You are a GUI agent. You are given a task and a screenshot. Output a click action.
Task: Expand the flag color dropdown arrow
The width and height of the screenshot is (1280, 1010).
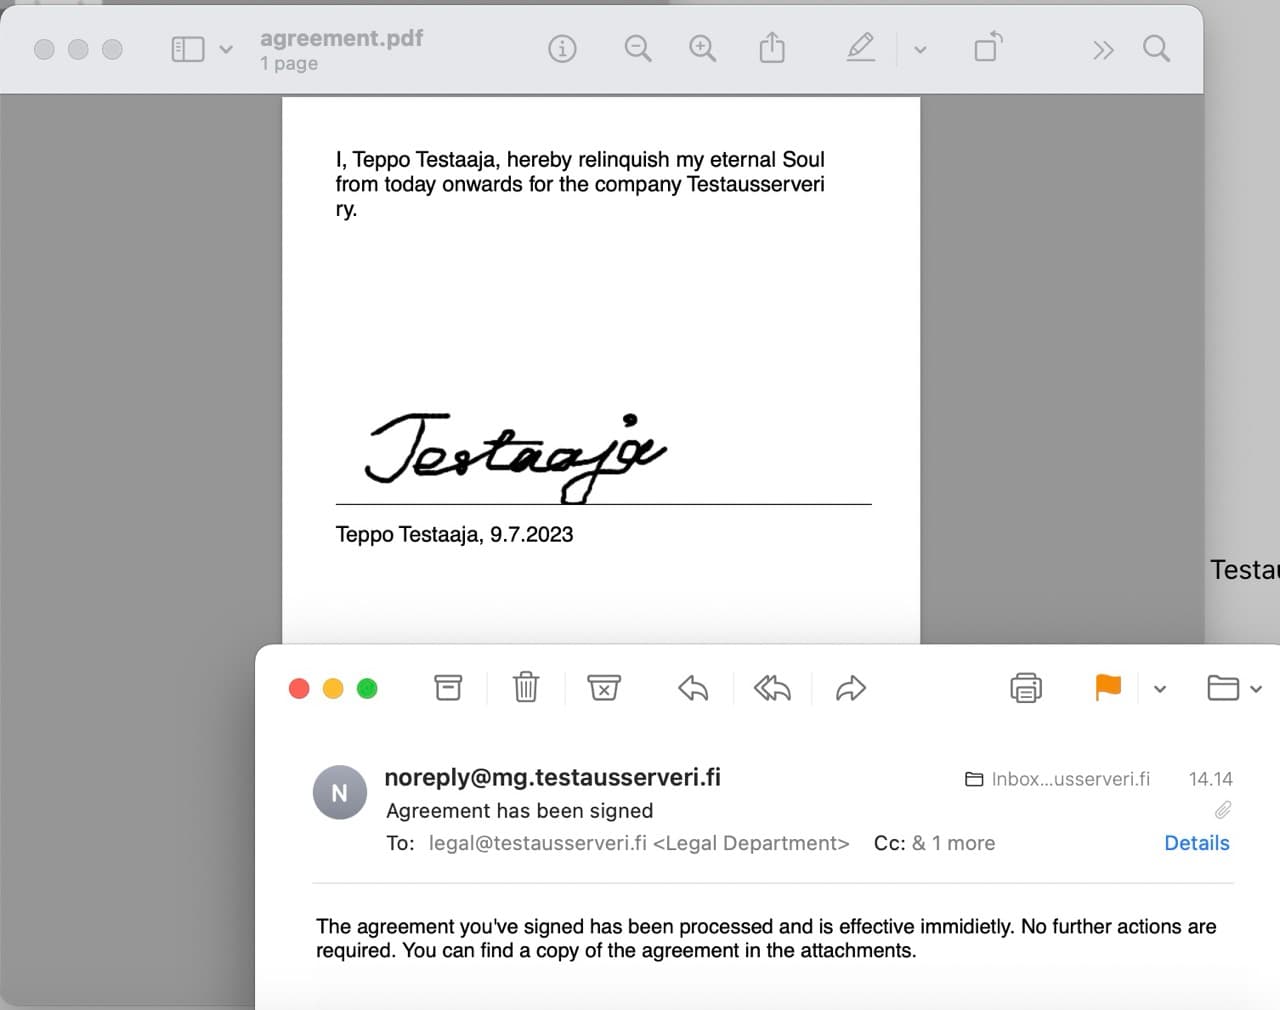click(1160, 689)
